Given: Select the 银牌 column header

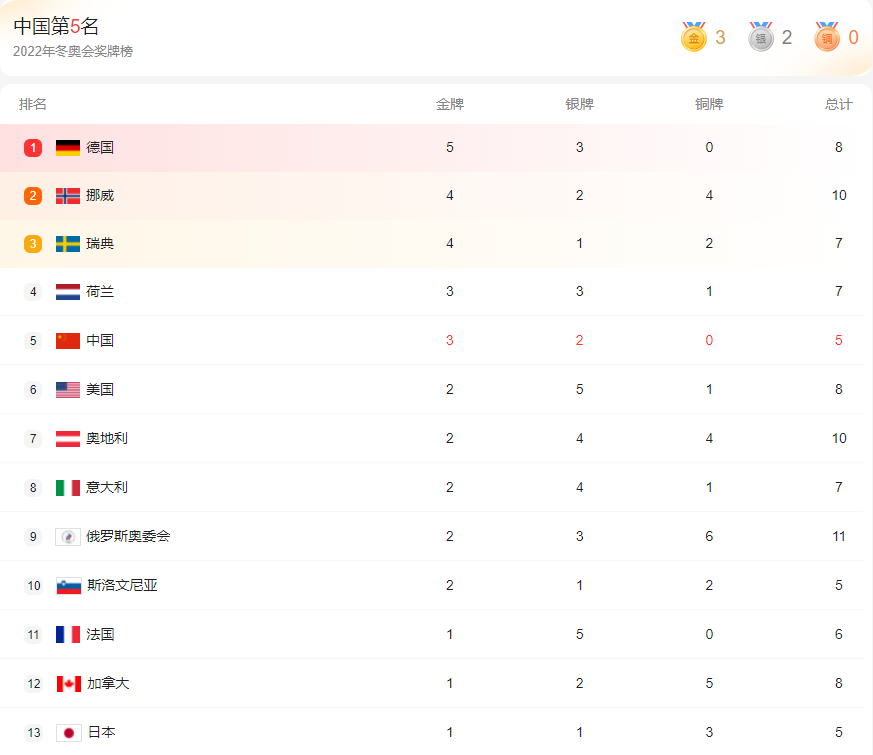Looking at the screenshot, I should pyautogui.click(x=580, y=104).
